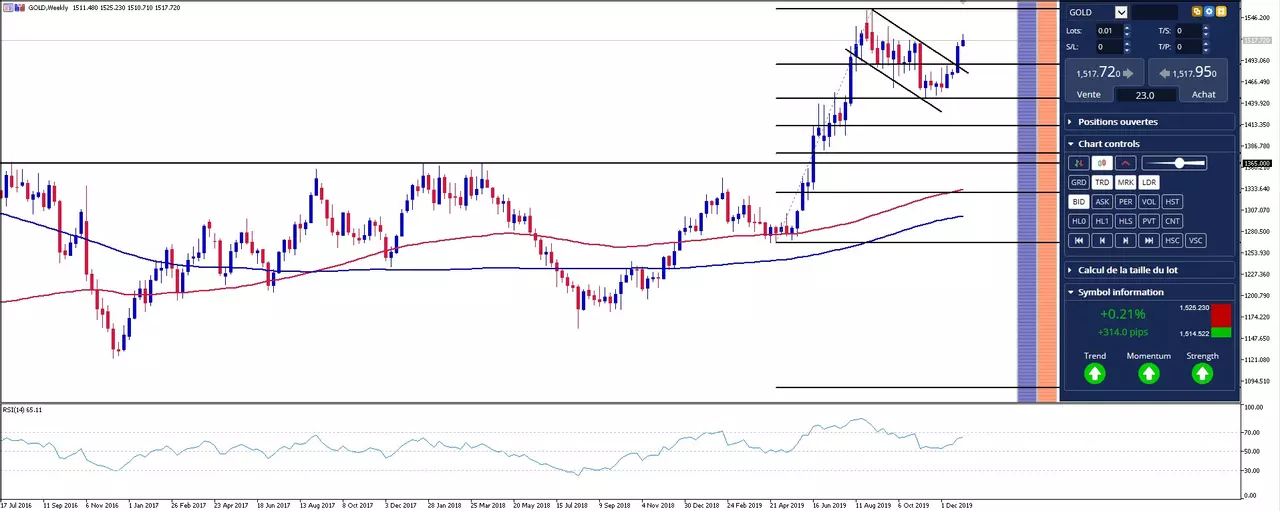Adjust T/P using the stepper

click(x=1206, y=47)
